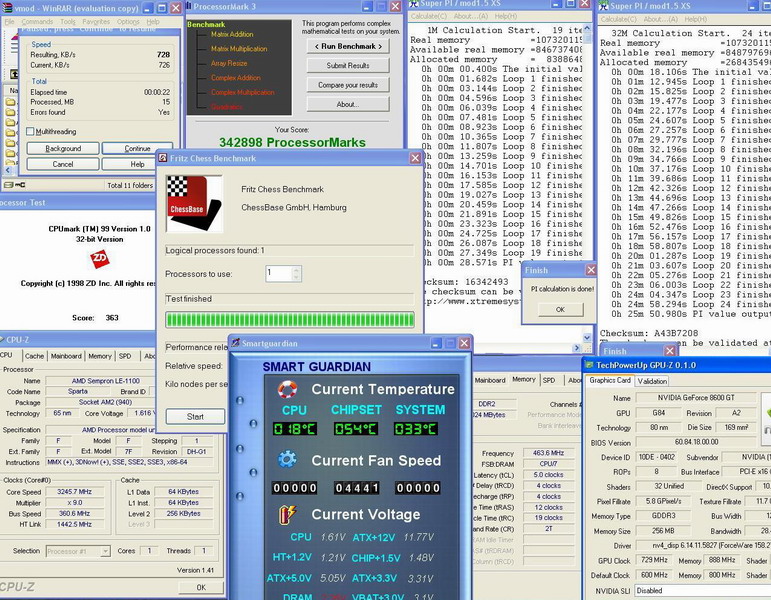Image resolution: width=771 pixels, height=600 pixels.
Task: Select Matrix Multiplication benchmark item
Action: coord(239,49)
